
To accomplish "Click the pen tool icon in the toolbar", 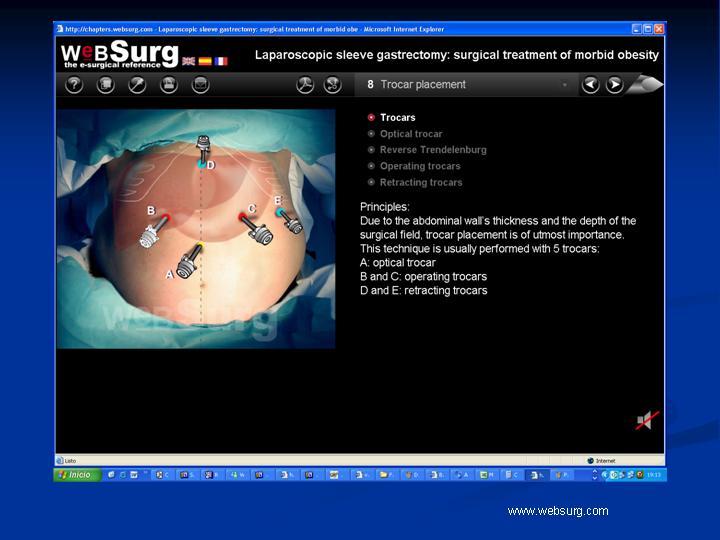I will (137, 85).
